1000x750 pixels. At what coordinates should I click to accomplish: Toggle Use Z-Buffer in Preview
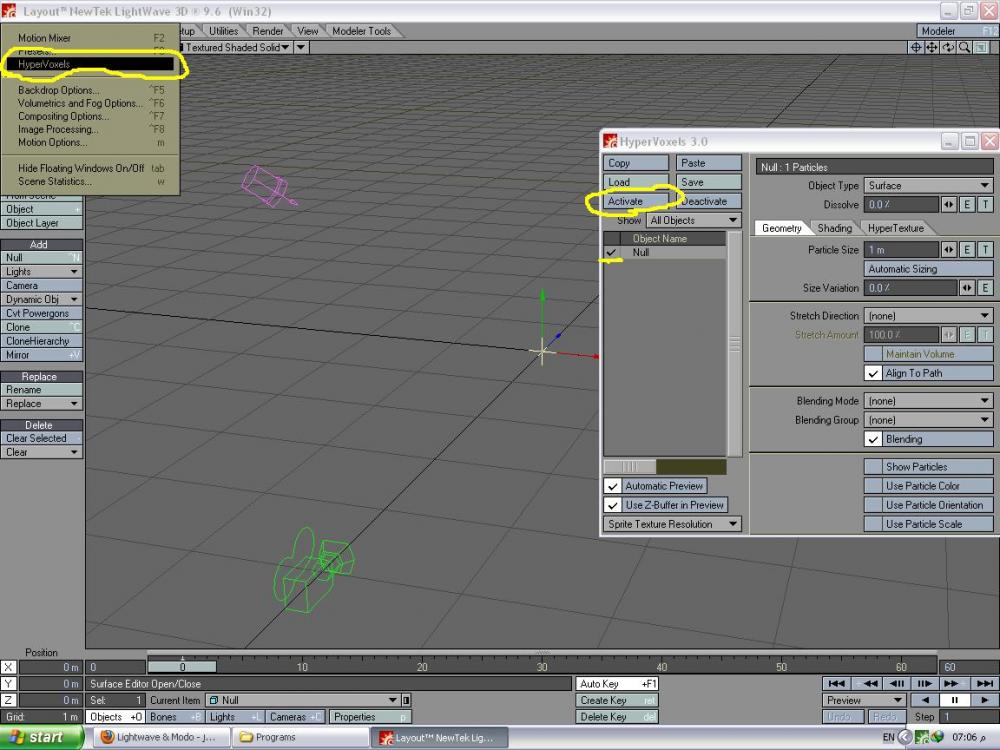[x=612, y=505]
